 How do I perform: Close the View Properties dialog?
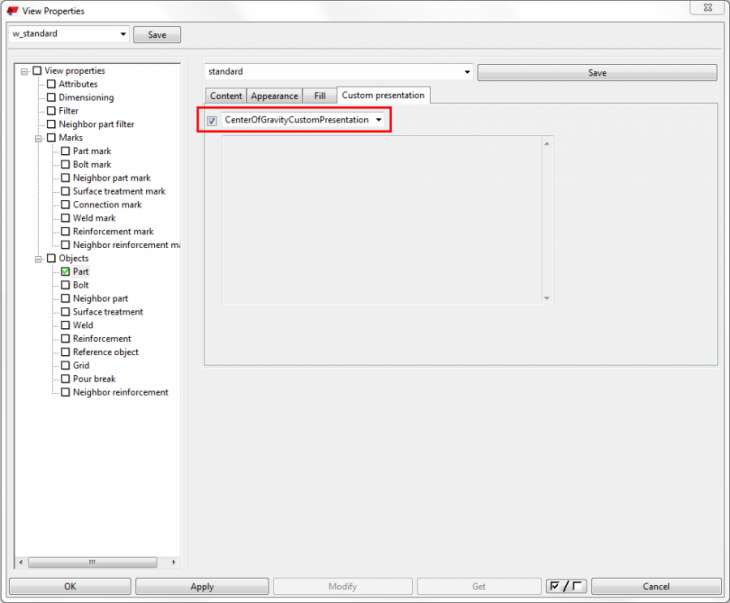707,7
